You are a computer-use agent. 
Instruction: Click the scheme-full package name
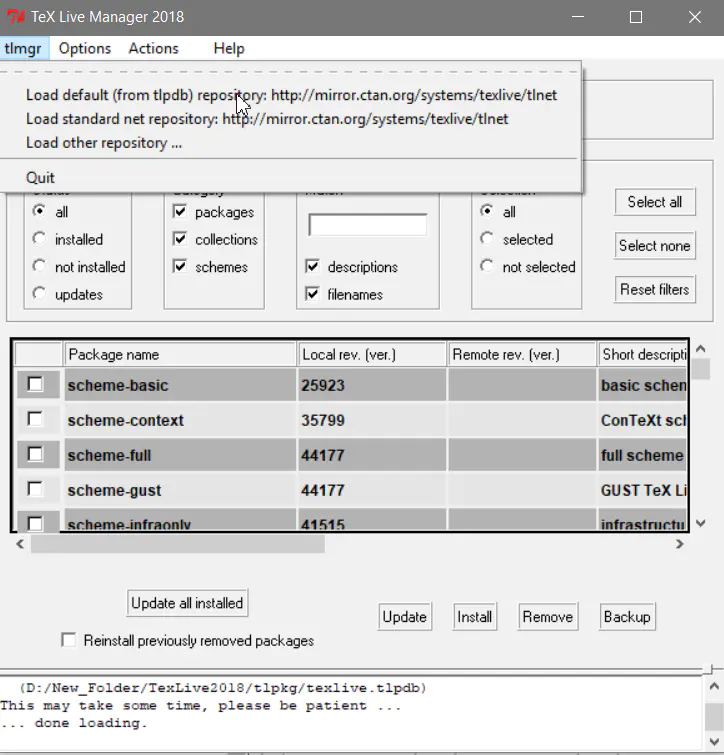(x=109, y=456)
